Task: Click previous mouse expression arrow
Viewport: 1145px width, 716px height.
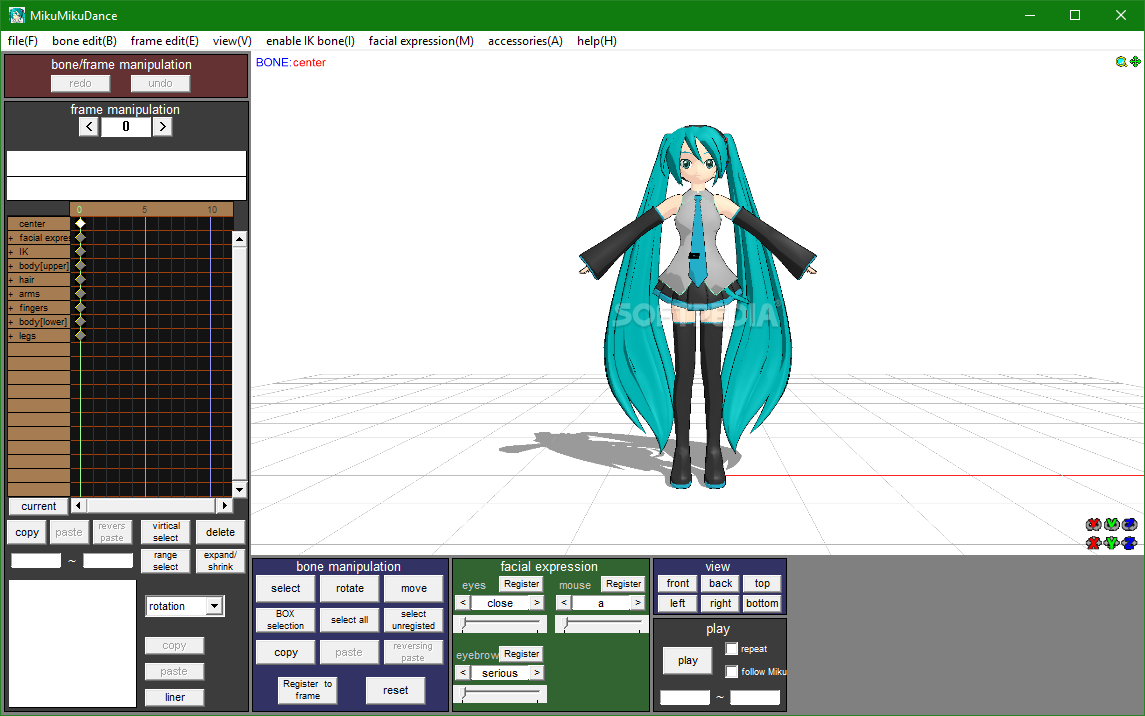Action: coord(564,603)
